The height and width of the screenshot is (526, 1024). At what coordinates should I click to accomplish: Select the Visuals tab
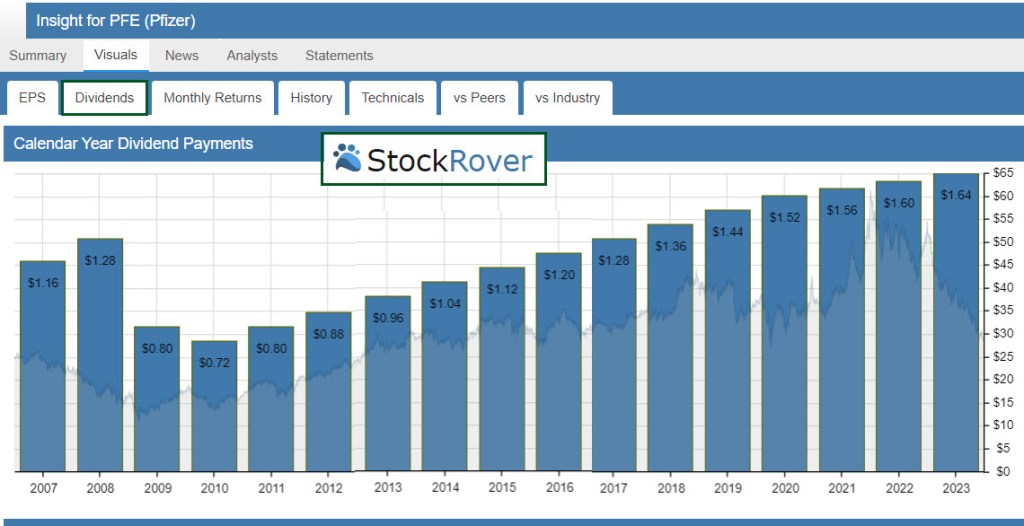(x=116, y=55)
